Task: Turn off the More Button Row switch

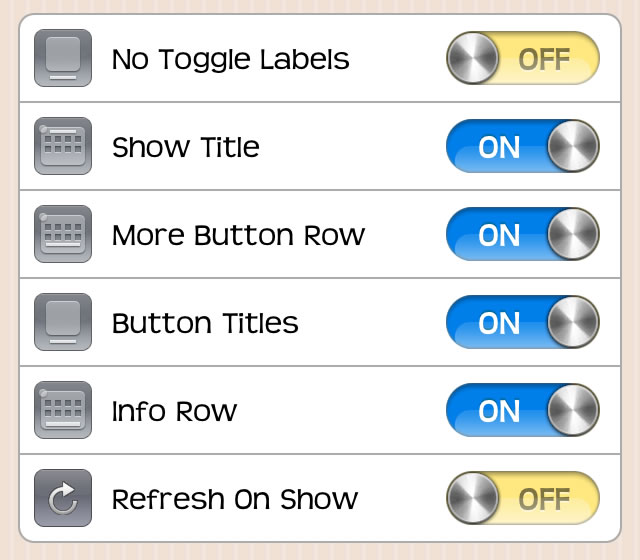Action: [x=522, y=234]
